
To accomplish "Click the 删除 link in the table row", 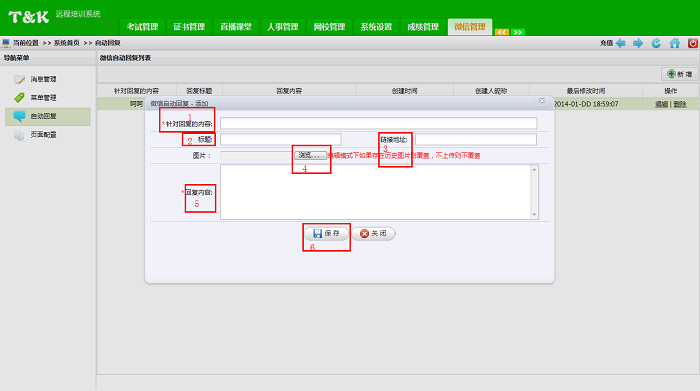I will pos(679,104).
